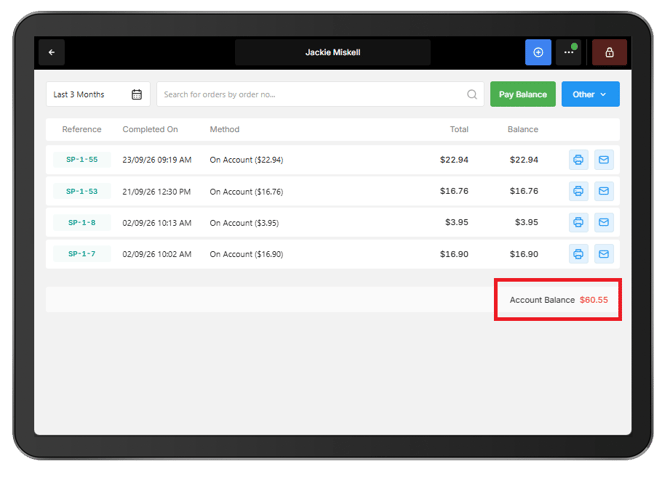Screen dimensions: 670x477
Task: Click the Pay Balance button
Action: [523, 94]
